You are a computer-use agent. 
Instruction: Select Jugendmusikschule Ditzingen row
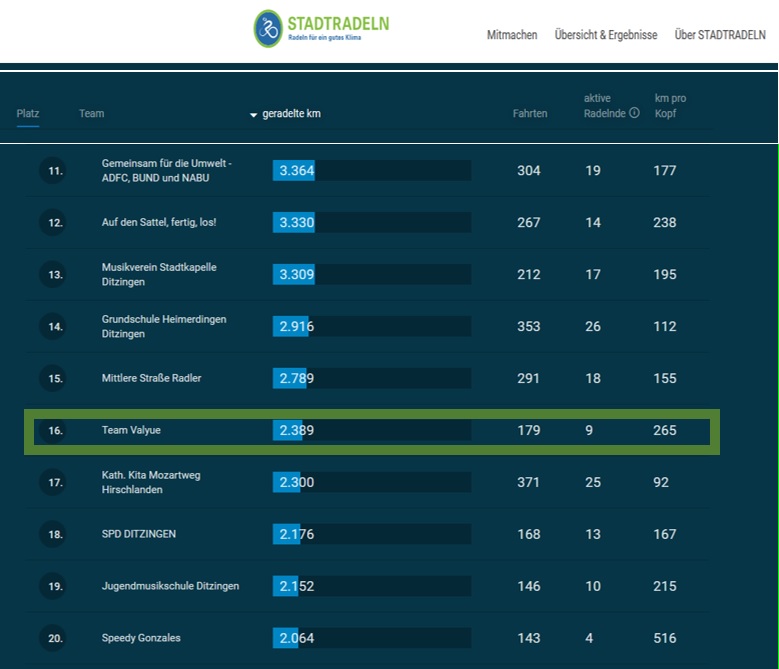[170, 586]
